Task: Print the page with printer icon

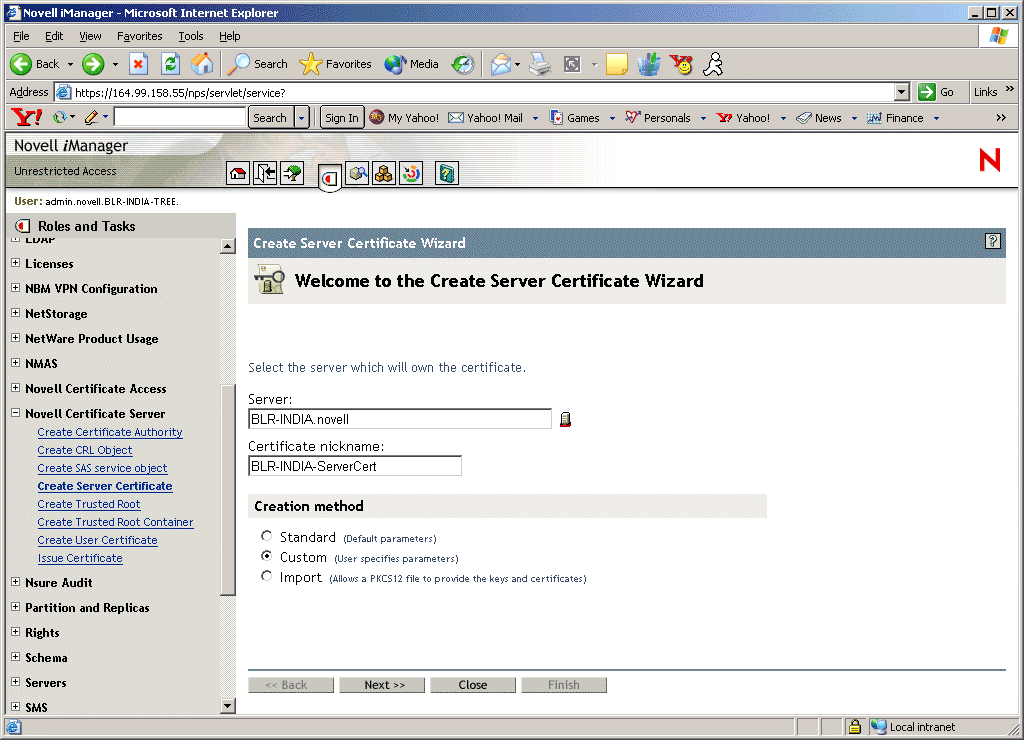Action: click(540, 64)
